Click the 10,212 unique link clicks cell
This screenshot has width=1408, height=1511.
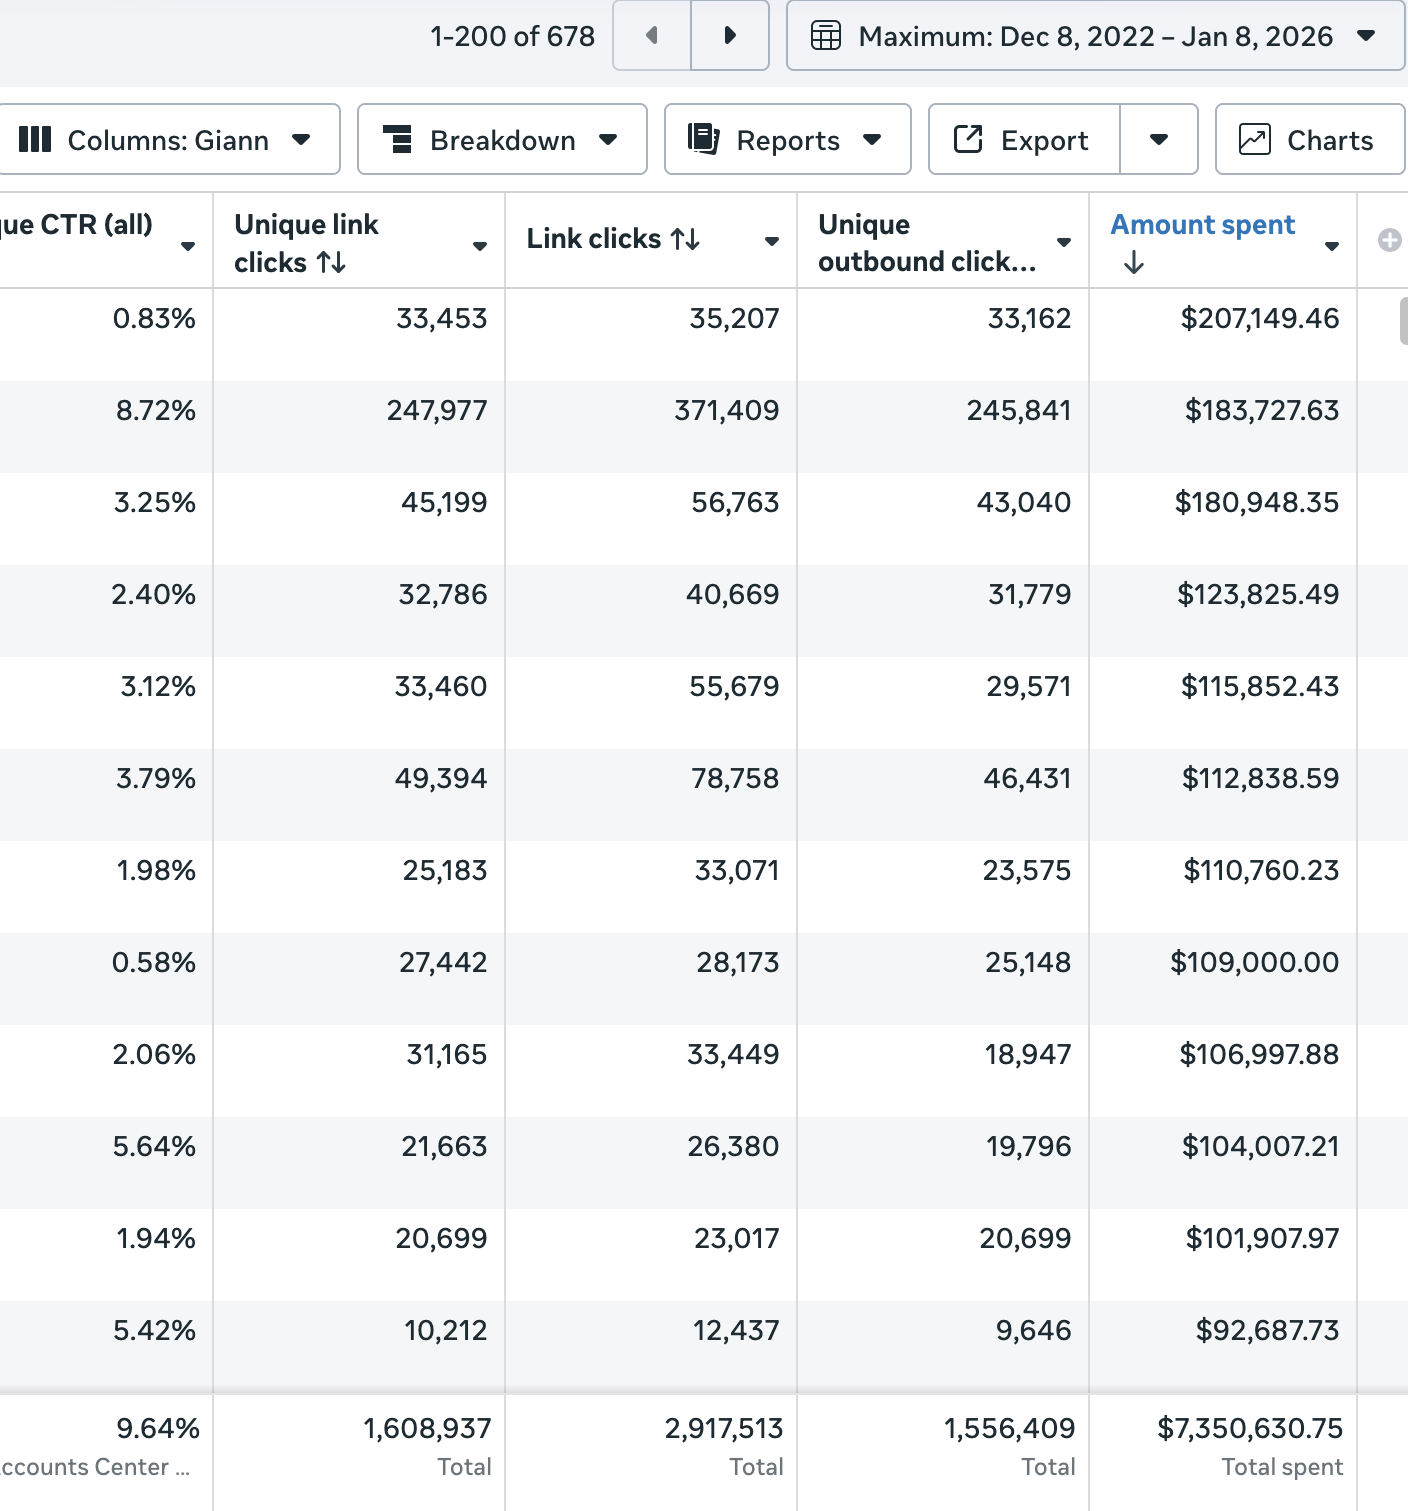click(x=446, y=1331)
